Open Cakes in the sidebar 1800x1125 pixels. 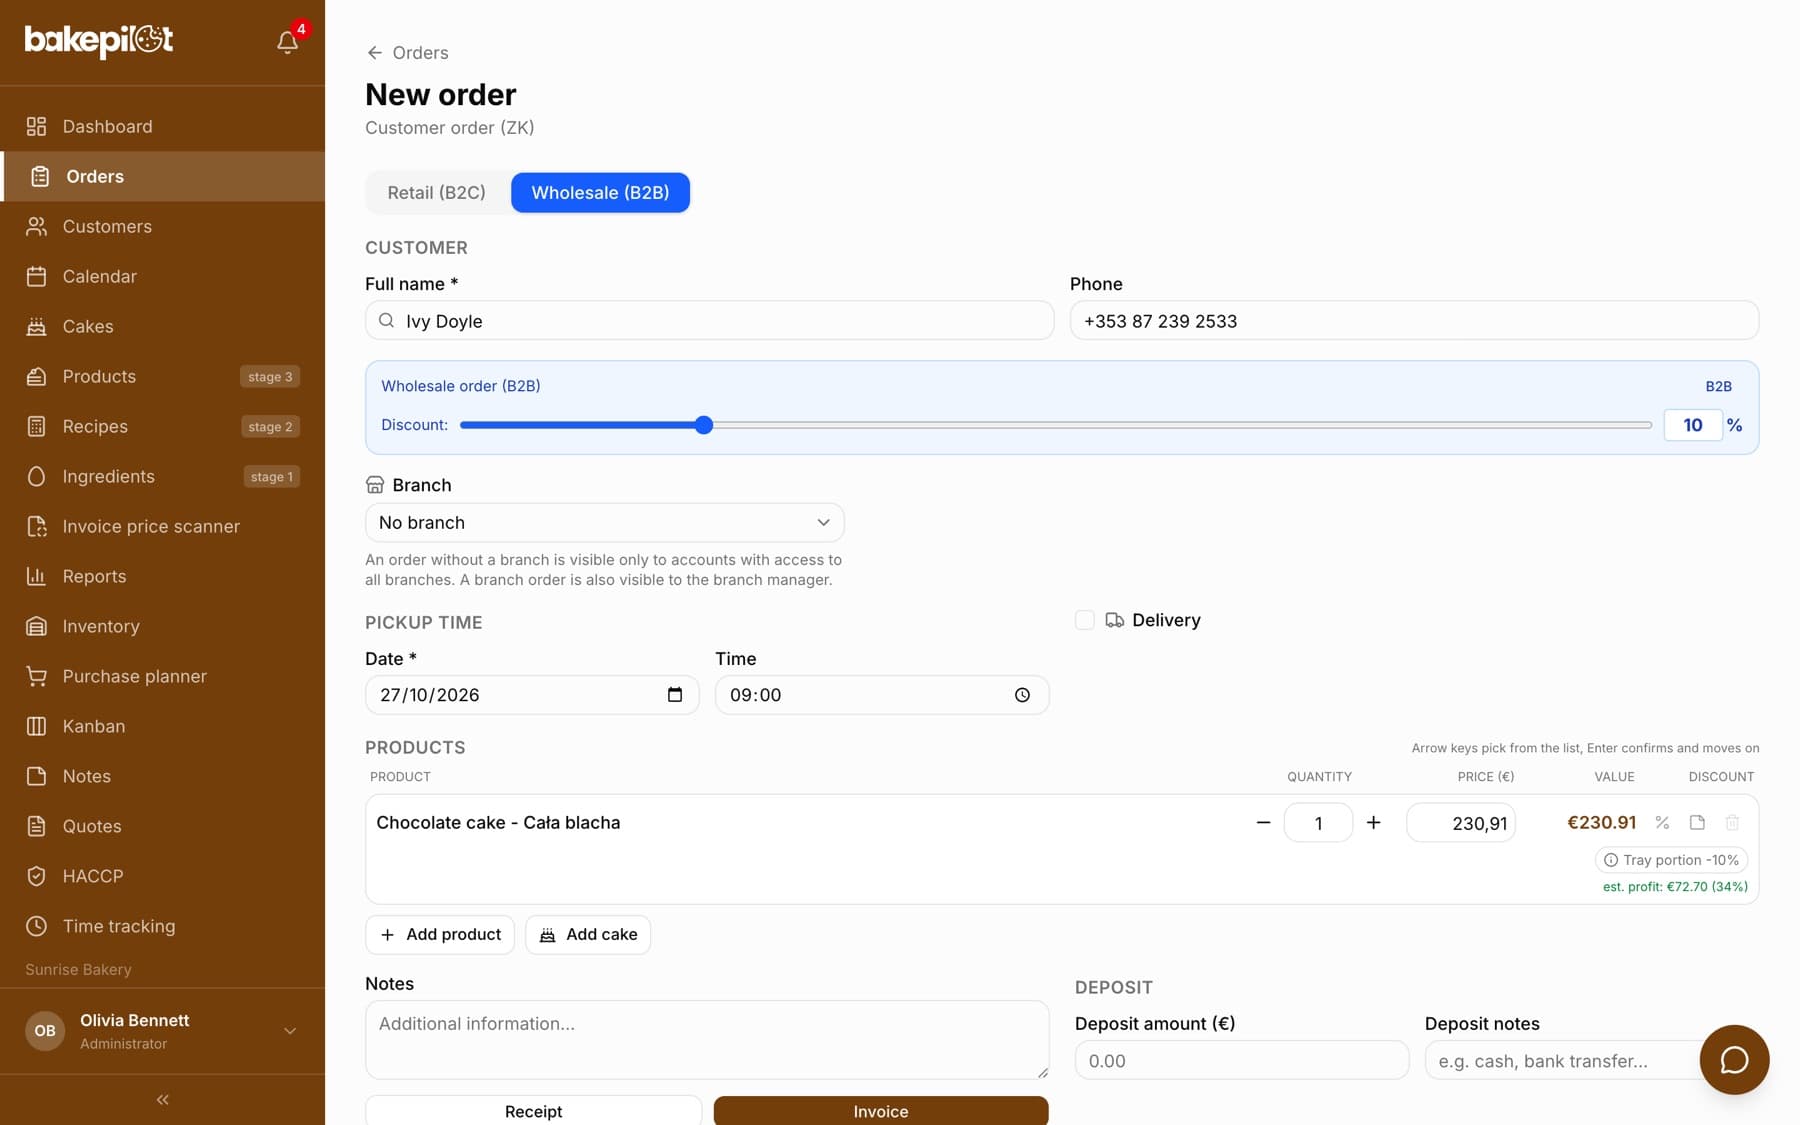pyautogui.click(x=162, y=326)
